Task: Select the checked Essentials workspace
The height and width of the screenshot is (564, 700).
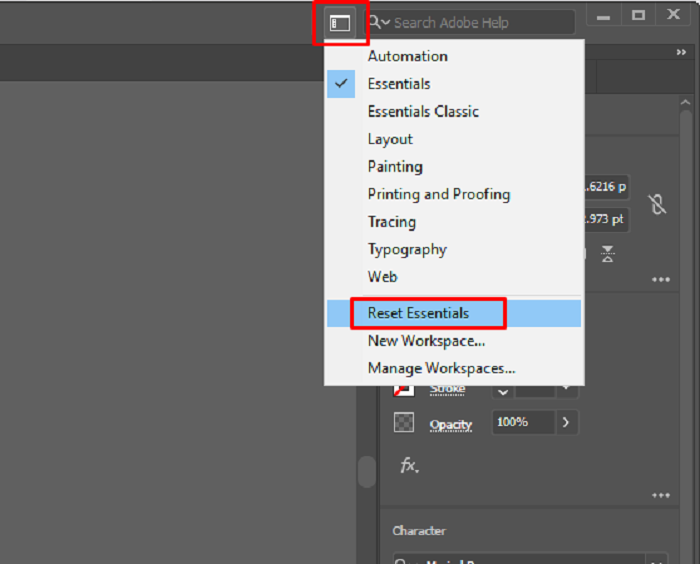Action: pyautogui.click(x=399, y=84)
